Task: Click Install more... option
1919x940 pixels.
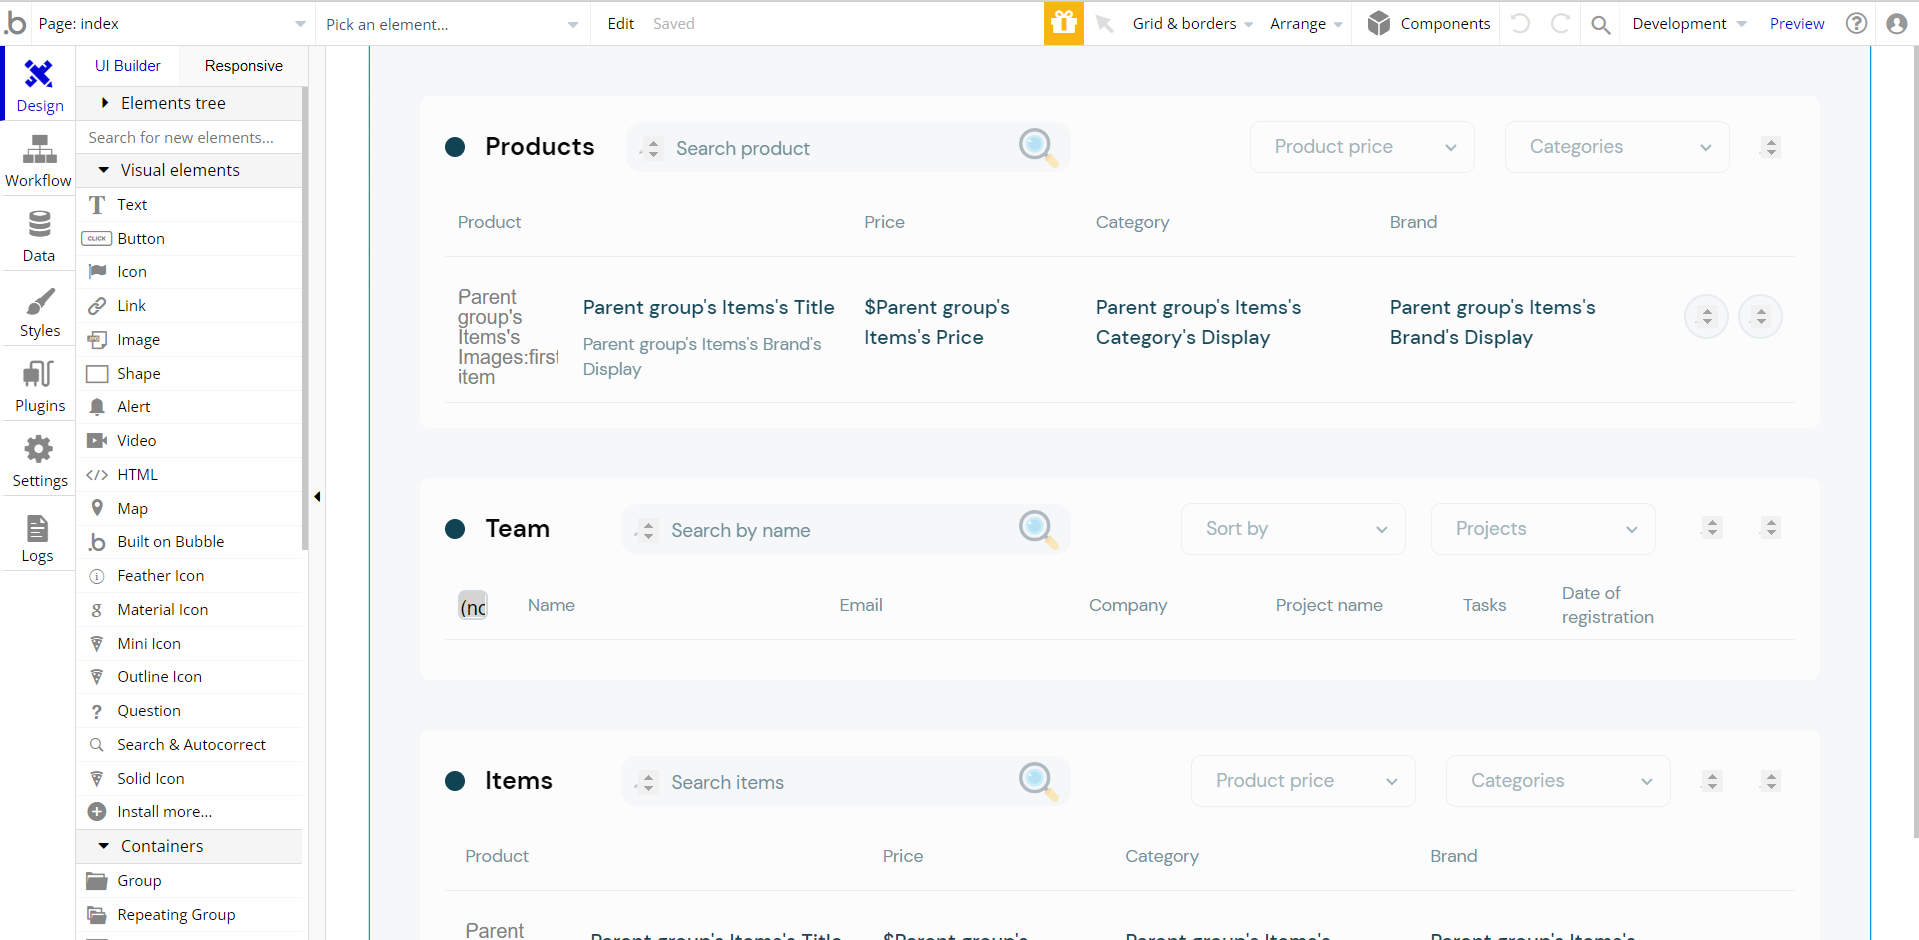Action: [190, 811]
